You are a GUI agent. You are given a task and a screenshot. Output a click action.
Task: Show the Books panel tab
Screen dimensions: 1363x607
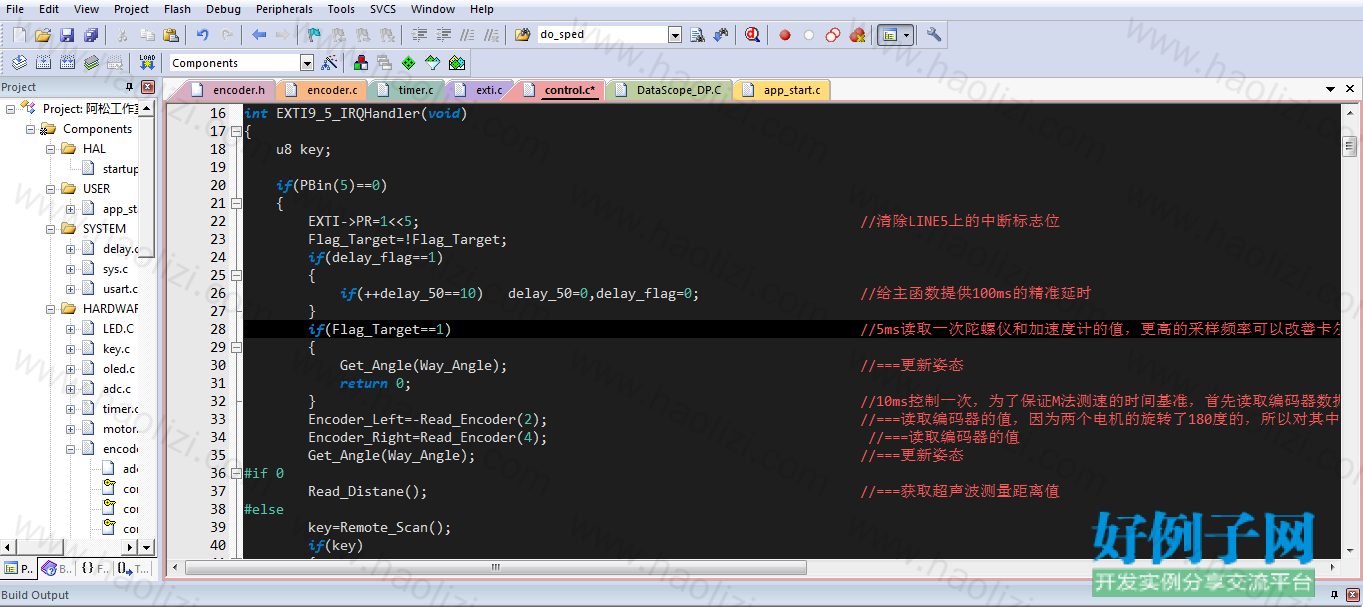(x=56, y=568)
